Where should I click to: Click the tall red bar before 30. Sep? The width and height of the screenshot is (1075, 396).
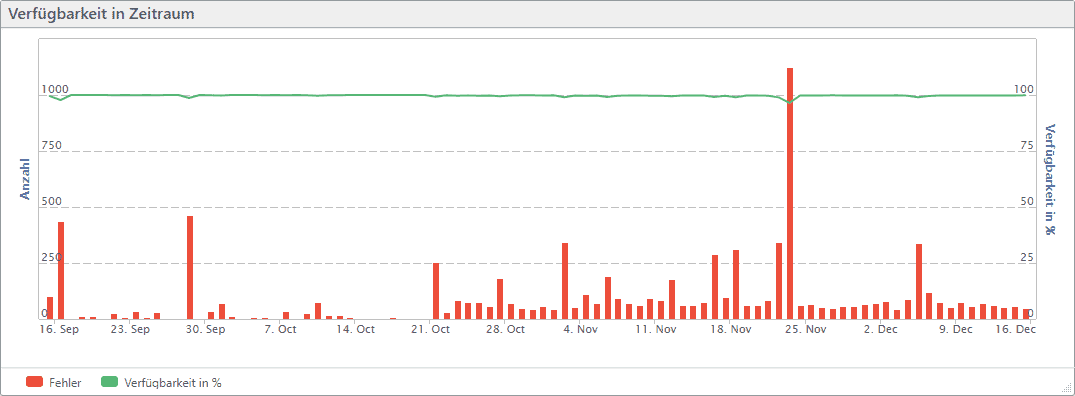coord(190,267)
